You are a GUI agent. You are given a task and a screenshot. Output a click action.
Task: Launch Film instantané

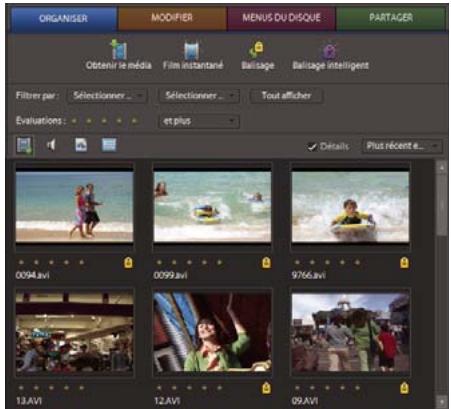(x=192, y=51)
